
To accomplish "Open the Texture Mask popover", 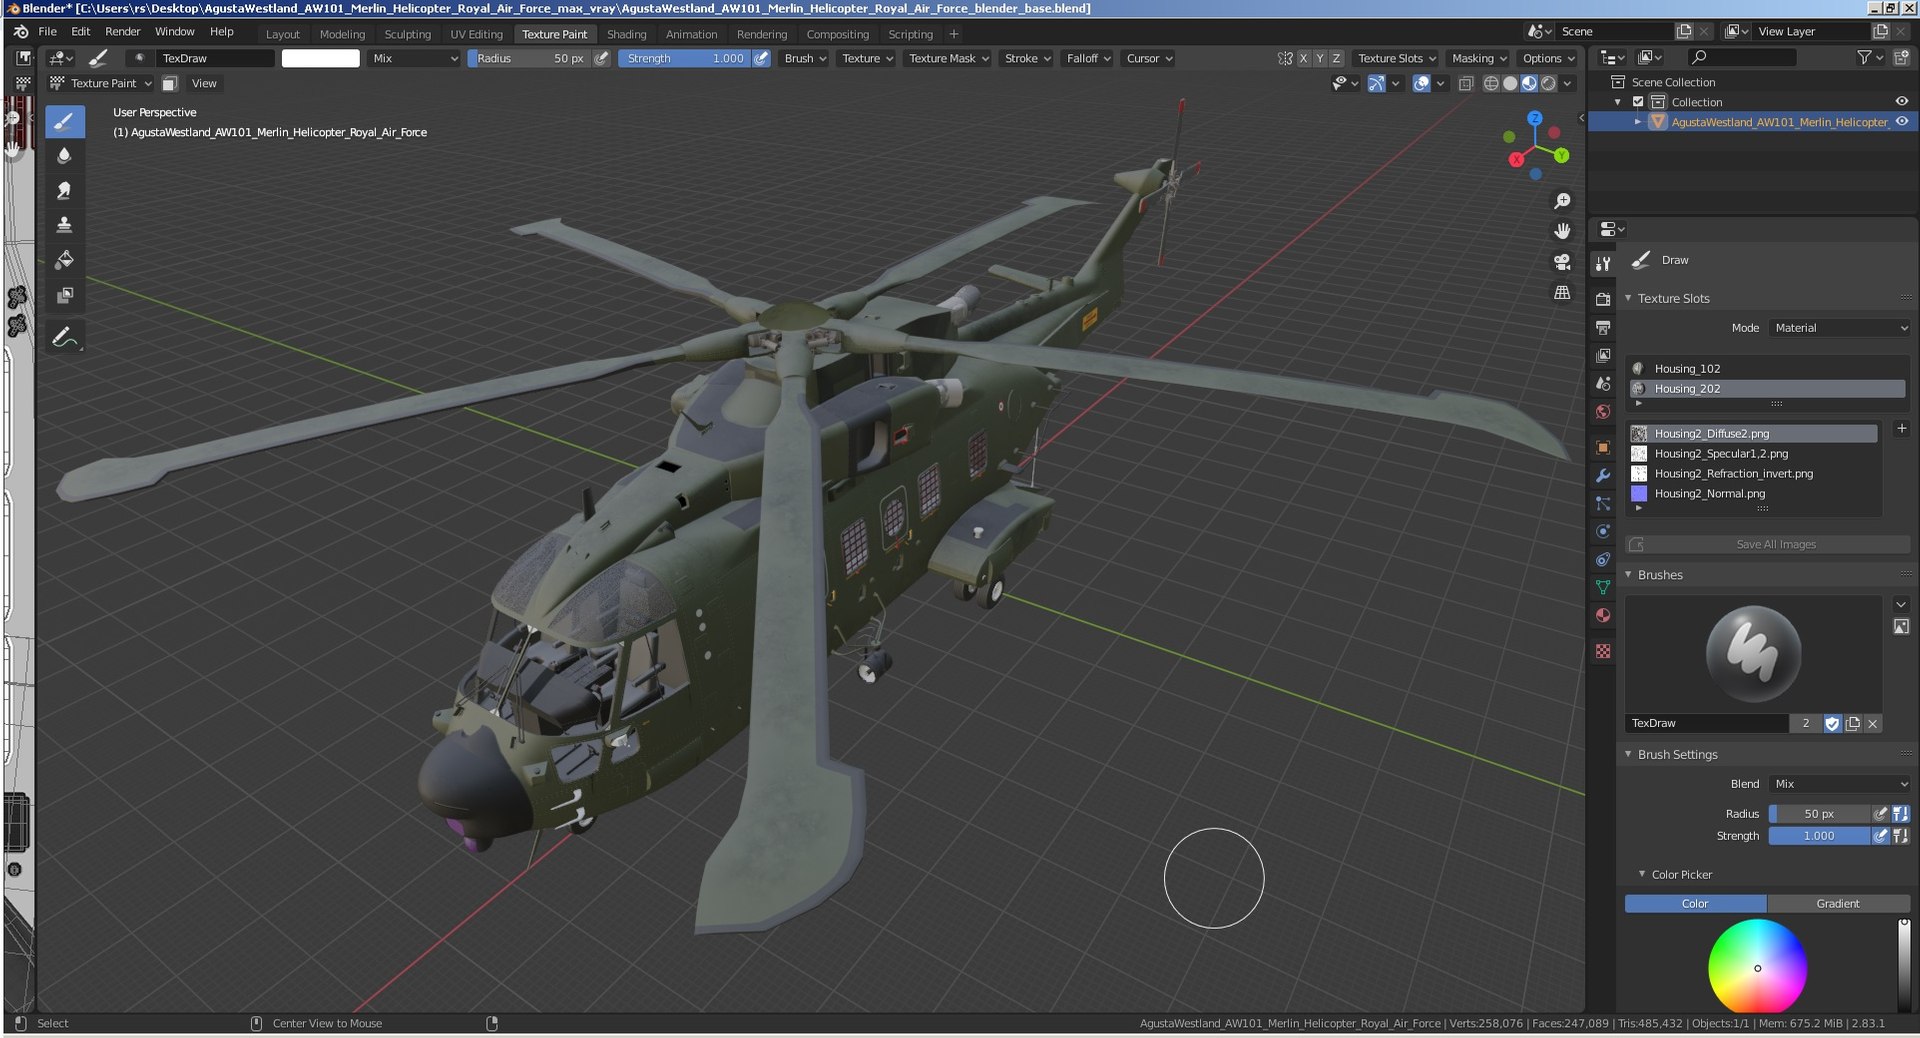I will coord(948,58).
